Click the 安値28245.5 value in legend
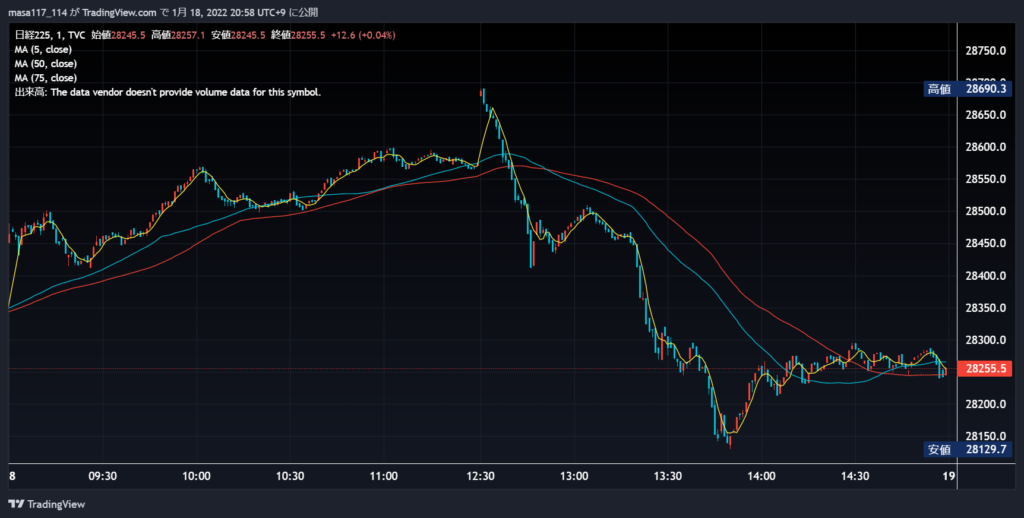Screen dimensions: 1024x518 coord(238,35)
